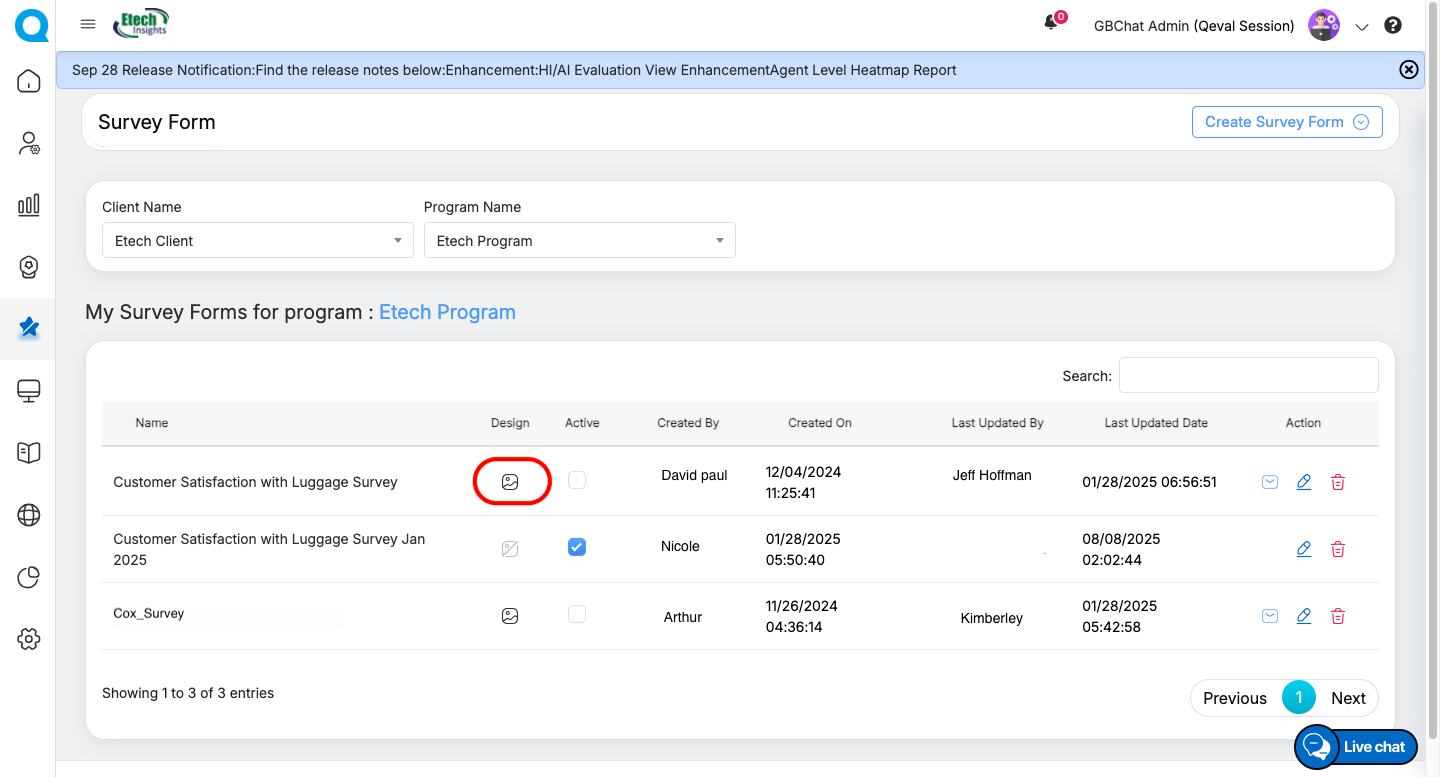Go to the Next page
This screenshot has width=1440, height=777.
point(1348,698)
